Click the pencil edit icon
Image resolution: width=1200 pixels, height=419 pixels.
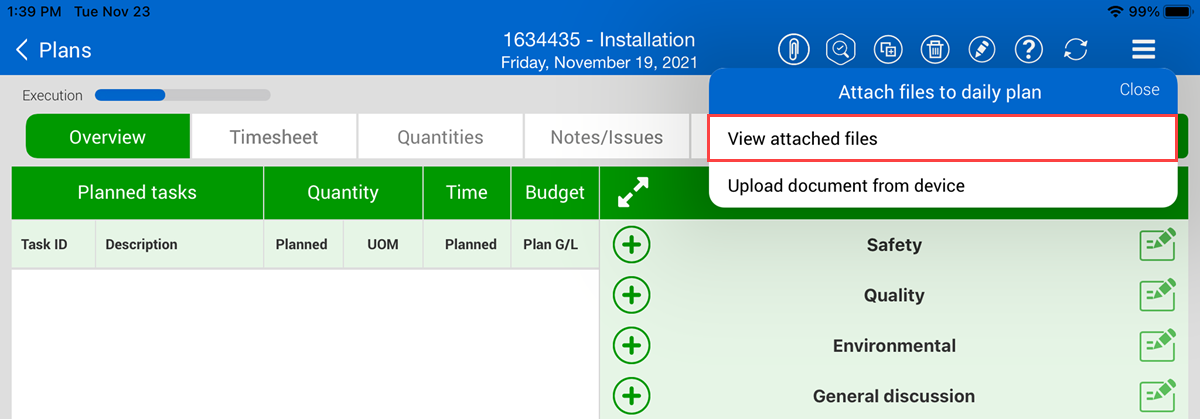coord(982,49)
